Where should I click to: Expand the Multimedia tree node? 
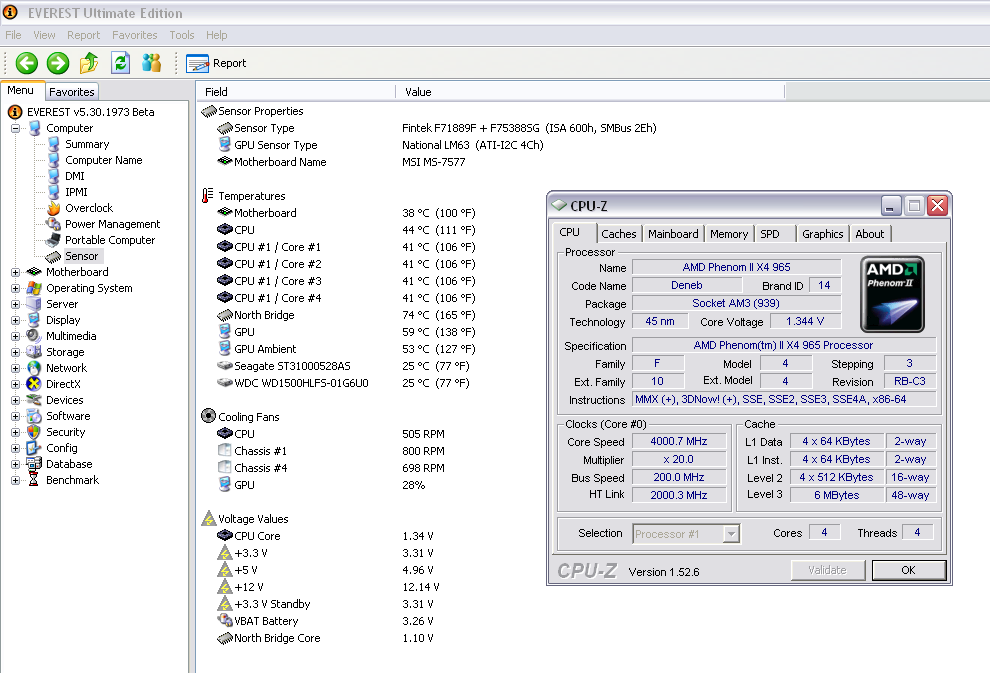[15, 336]
